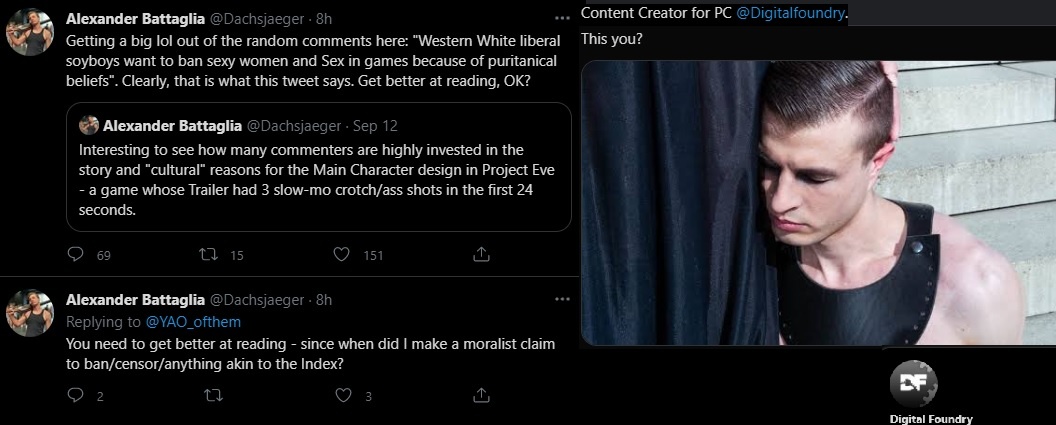
Task: Open more options on the second tweet
Action: 562,299
